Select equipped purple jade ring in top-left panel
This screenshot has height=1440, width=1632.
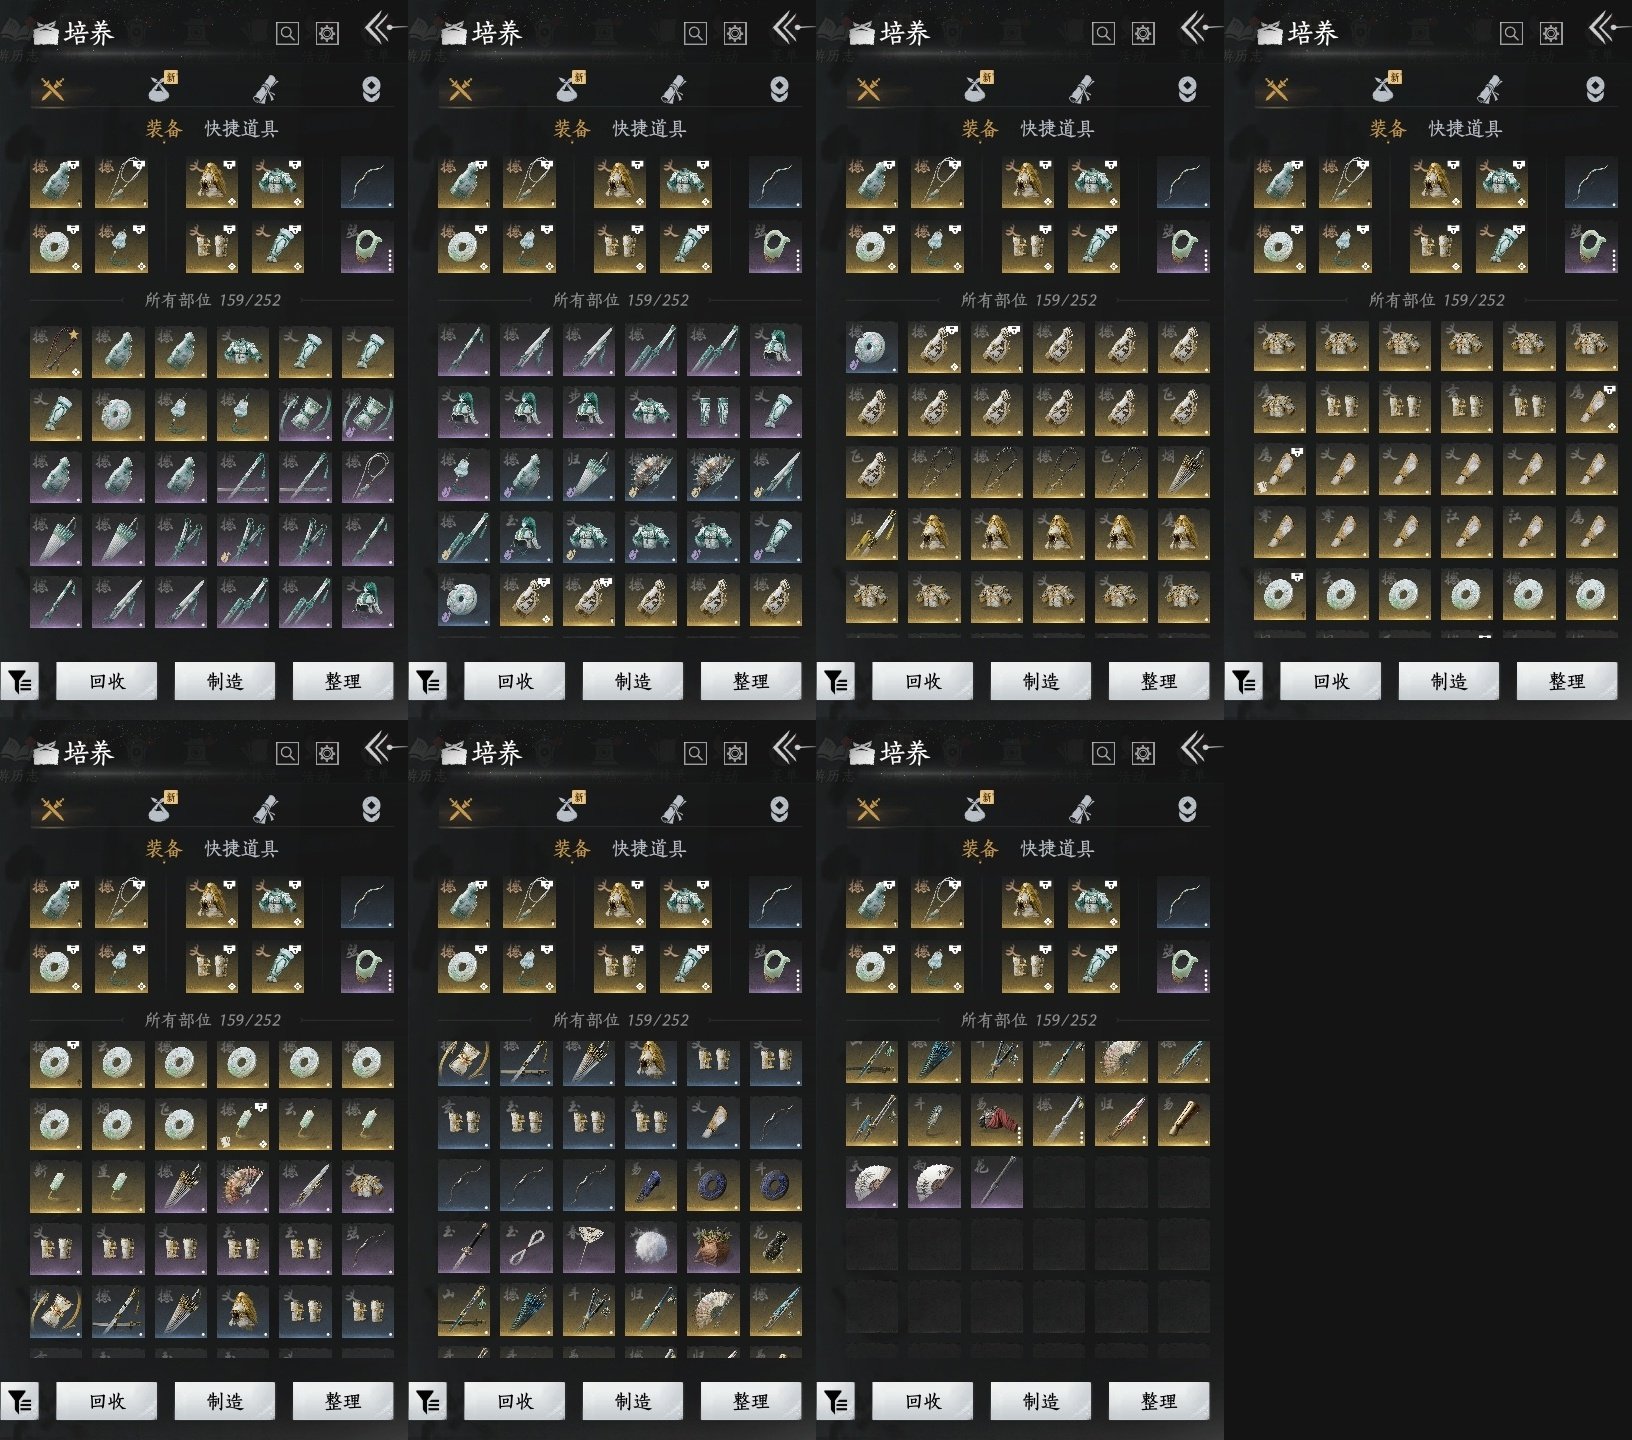[x=367, y=247]
